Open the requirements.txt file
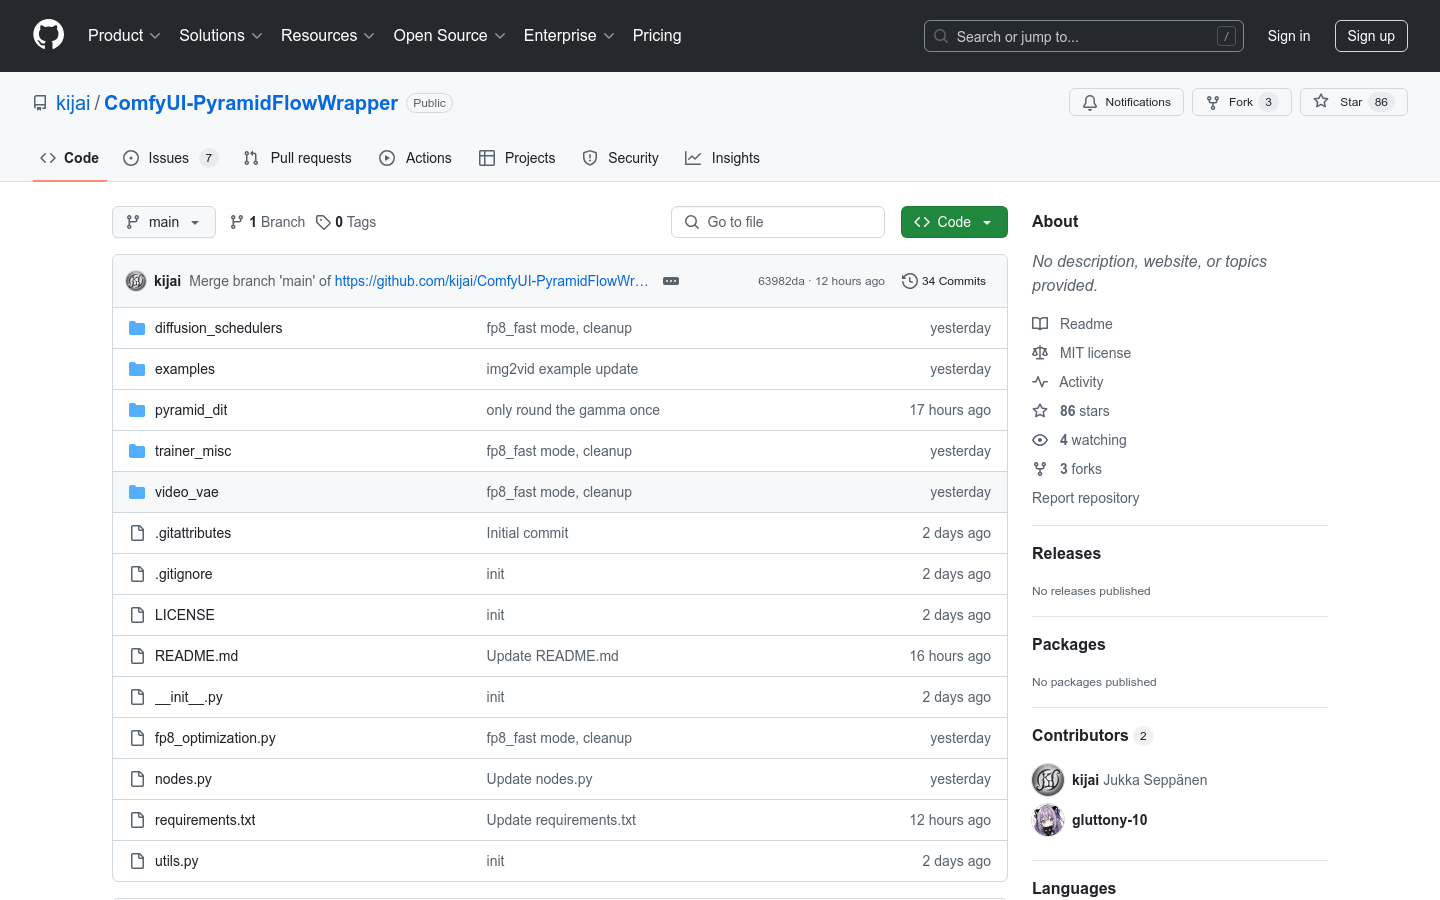Viewport: 1440px width, 900px height. click(x=205, y=820)
